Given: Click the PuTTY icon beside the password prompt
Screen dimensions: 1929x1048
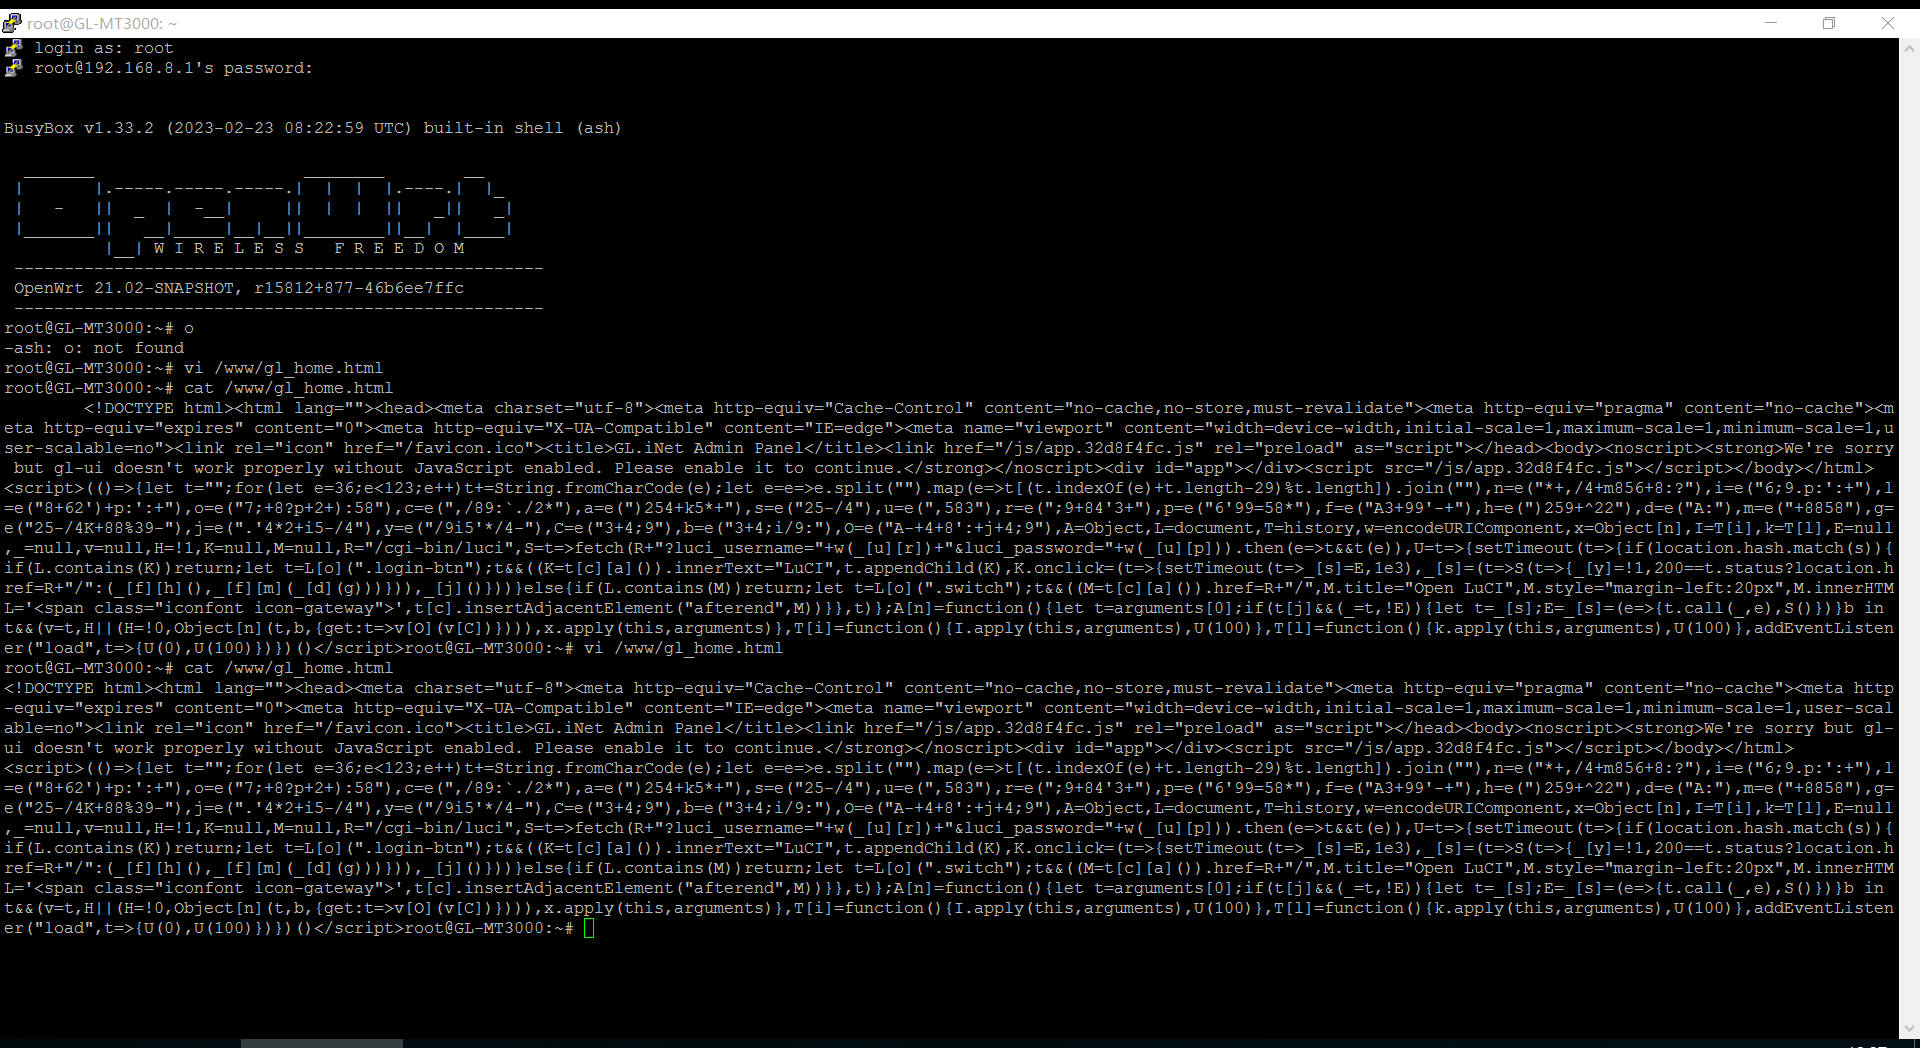Looking at the screenshot, I should tap(13, 68).
